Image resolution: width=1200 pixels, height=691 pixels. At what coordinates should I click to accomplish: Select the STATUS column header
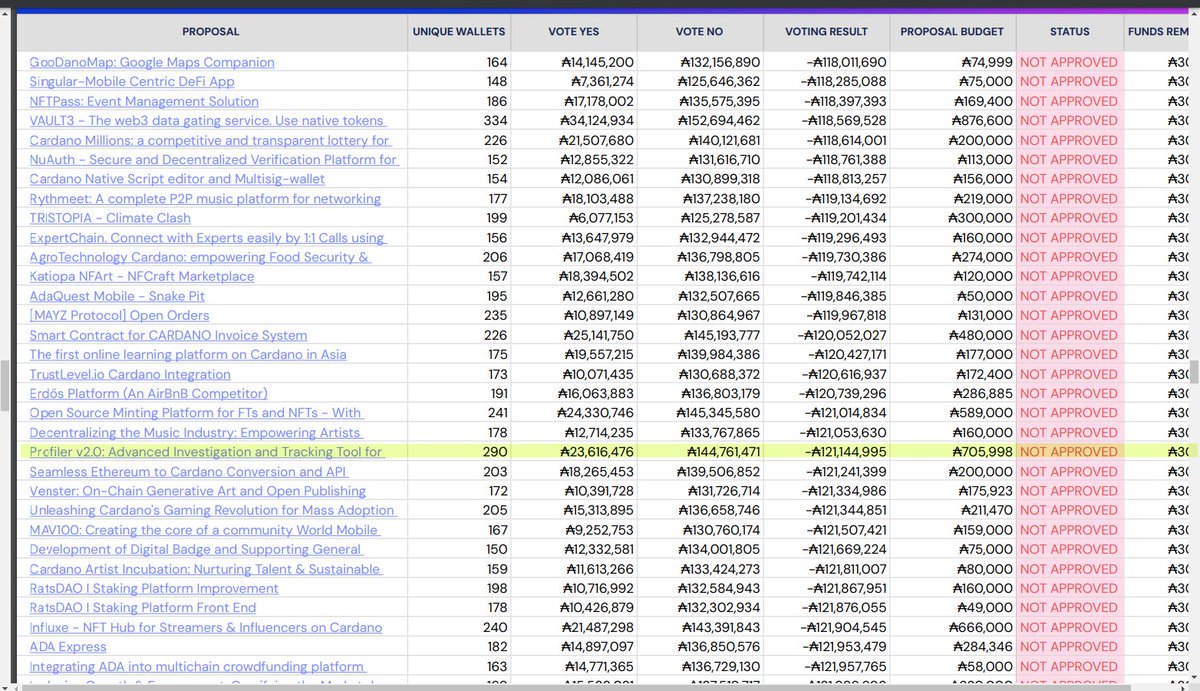tap(1069, 32)
